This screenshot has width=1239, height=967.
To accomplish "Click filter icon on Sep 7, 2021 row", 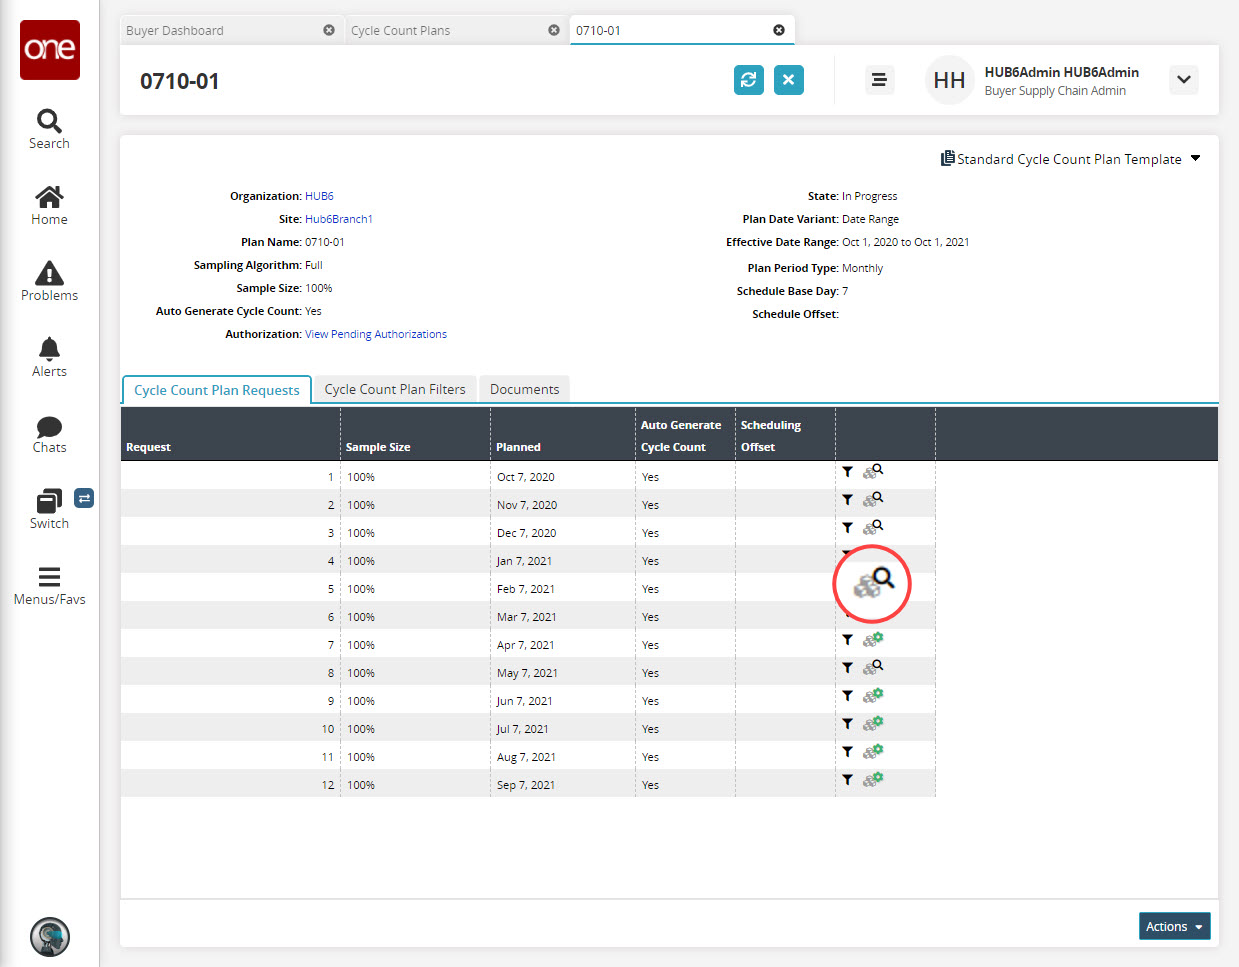I will [x=847, y=780].
